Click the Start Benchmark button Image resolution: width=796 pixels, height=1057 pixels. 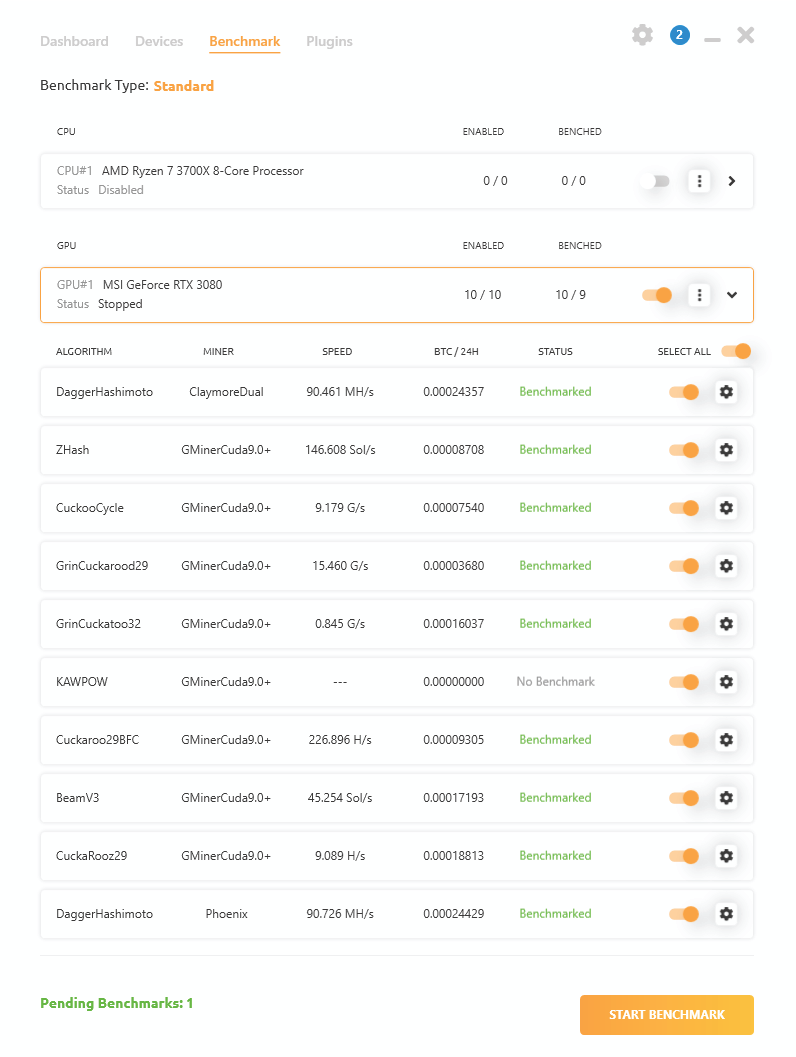pos(667,1015)
